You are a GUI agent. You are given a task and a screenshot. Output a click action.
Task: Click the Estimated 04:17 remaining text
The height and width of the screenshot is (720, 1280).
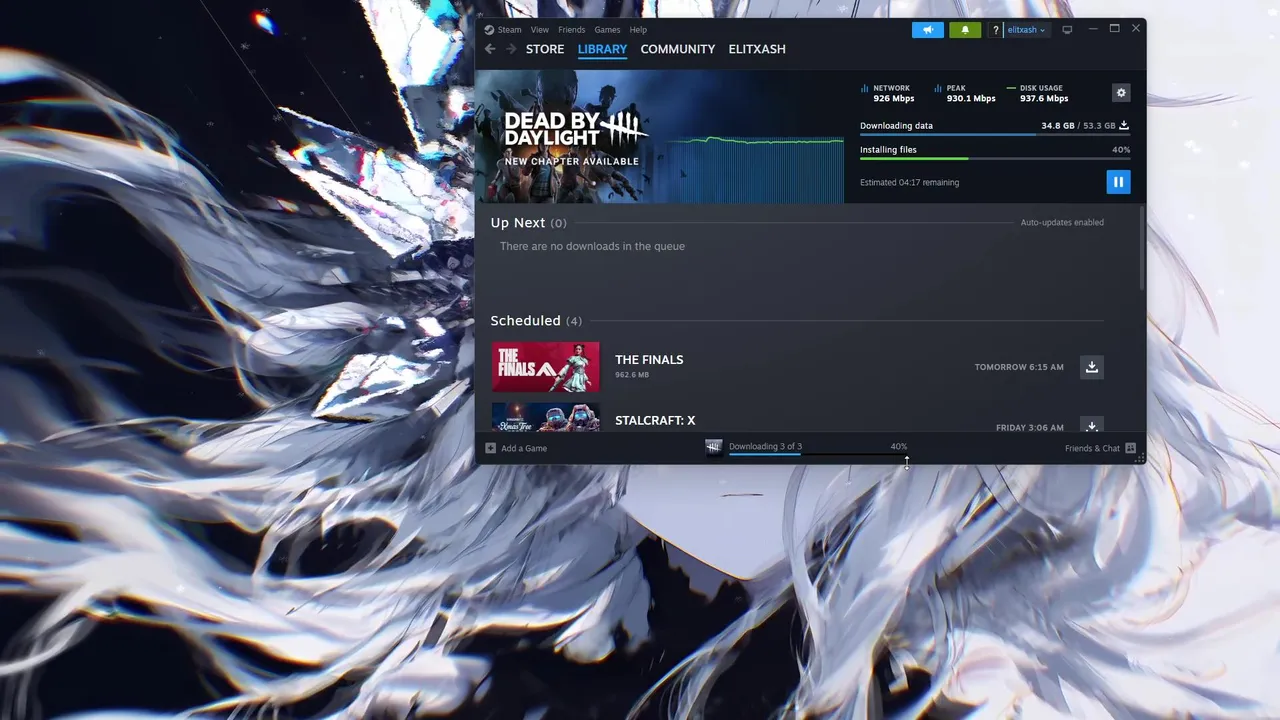pos(909,182)
